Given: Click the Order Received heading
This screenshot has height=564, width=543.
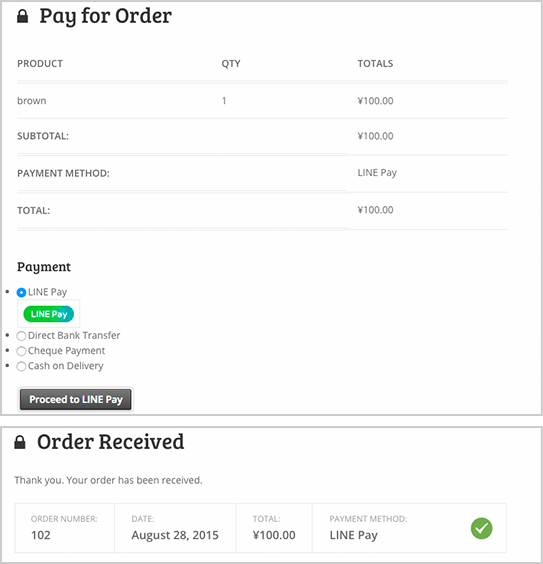Looking at the screenshot, I should pyautogui.click(x=110, y=442).
